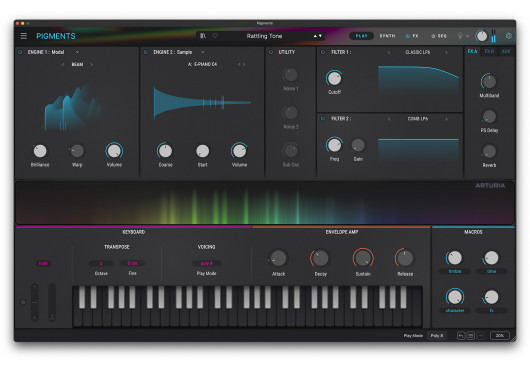Click the undo icon in status bar

461,336
